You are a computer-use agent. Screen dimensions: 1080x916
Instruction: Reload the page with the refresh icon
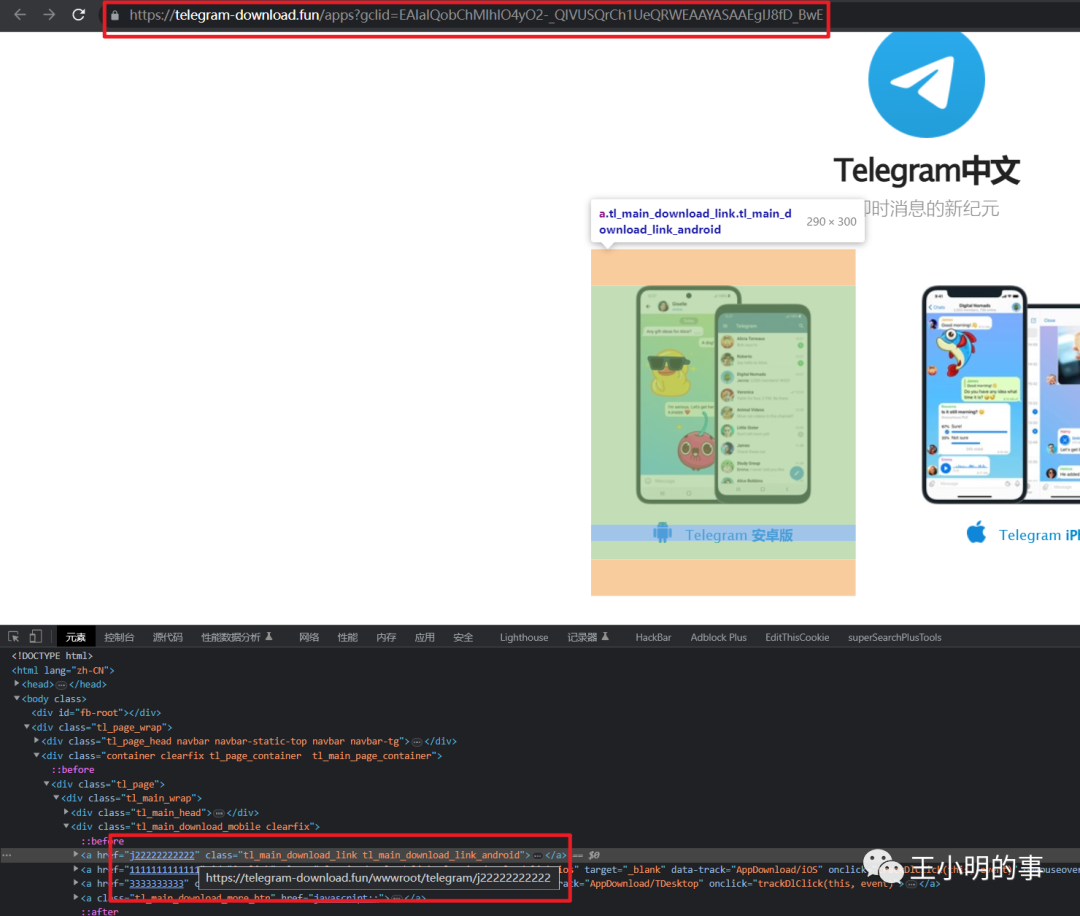click(79, 14)
